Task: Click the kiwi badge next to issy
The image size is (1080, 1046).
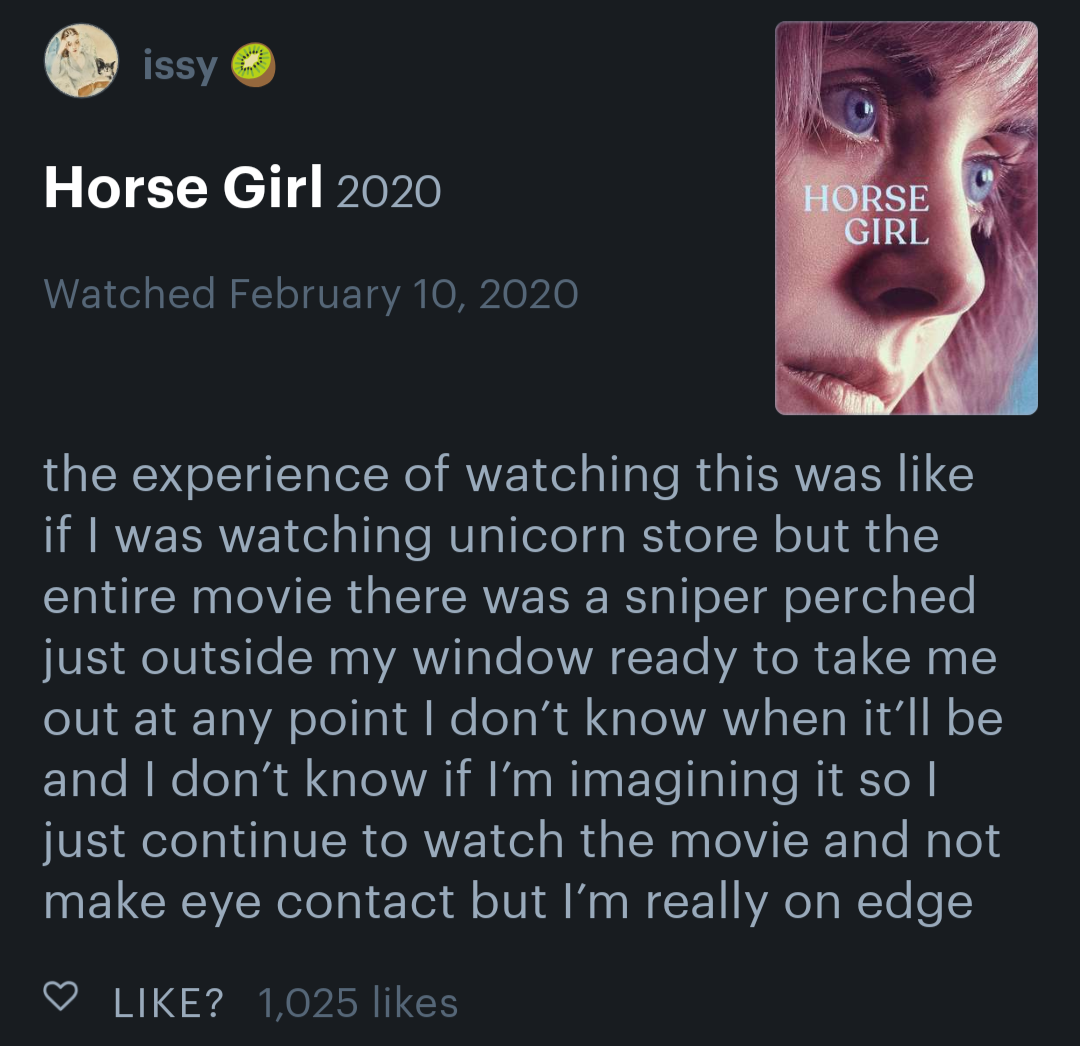Action: (x=253, y=67)
